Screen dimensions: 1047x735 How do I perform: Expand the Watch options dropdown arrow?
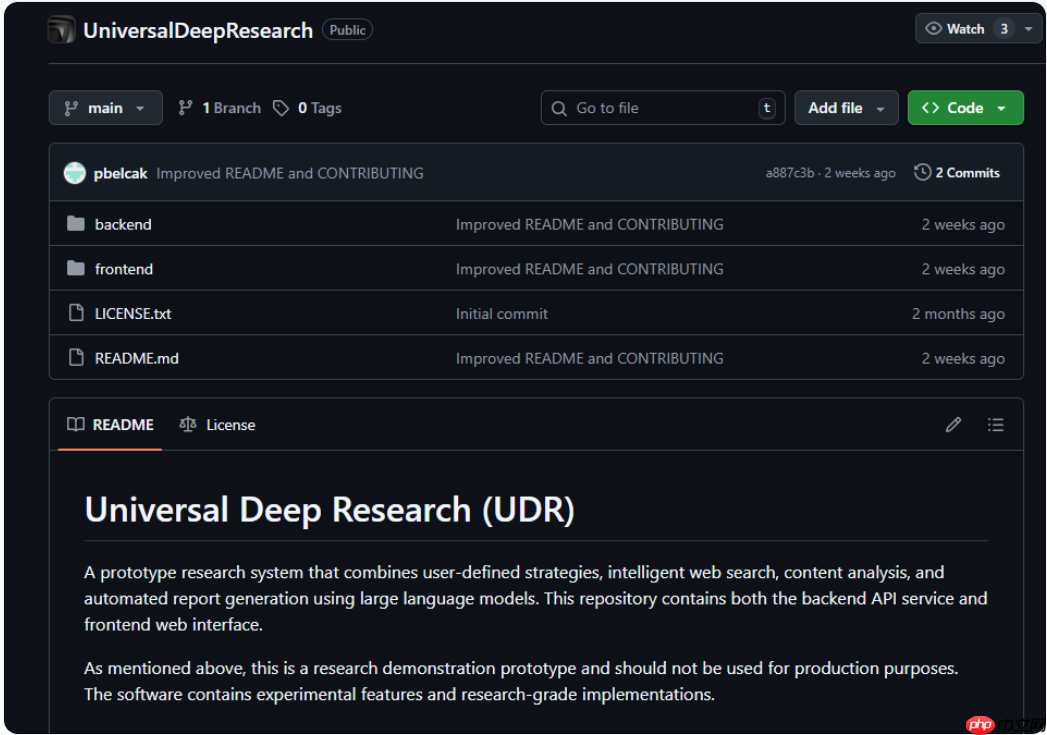(x=1028, y=29)
